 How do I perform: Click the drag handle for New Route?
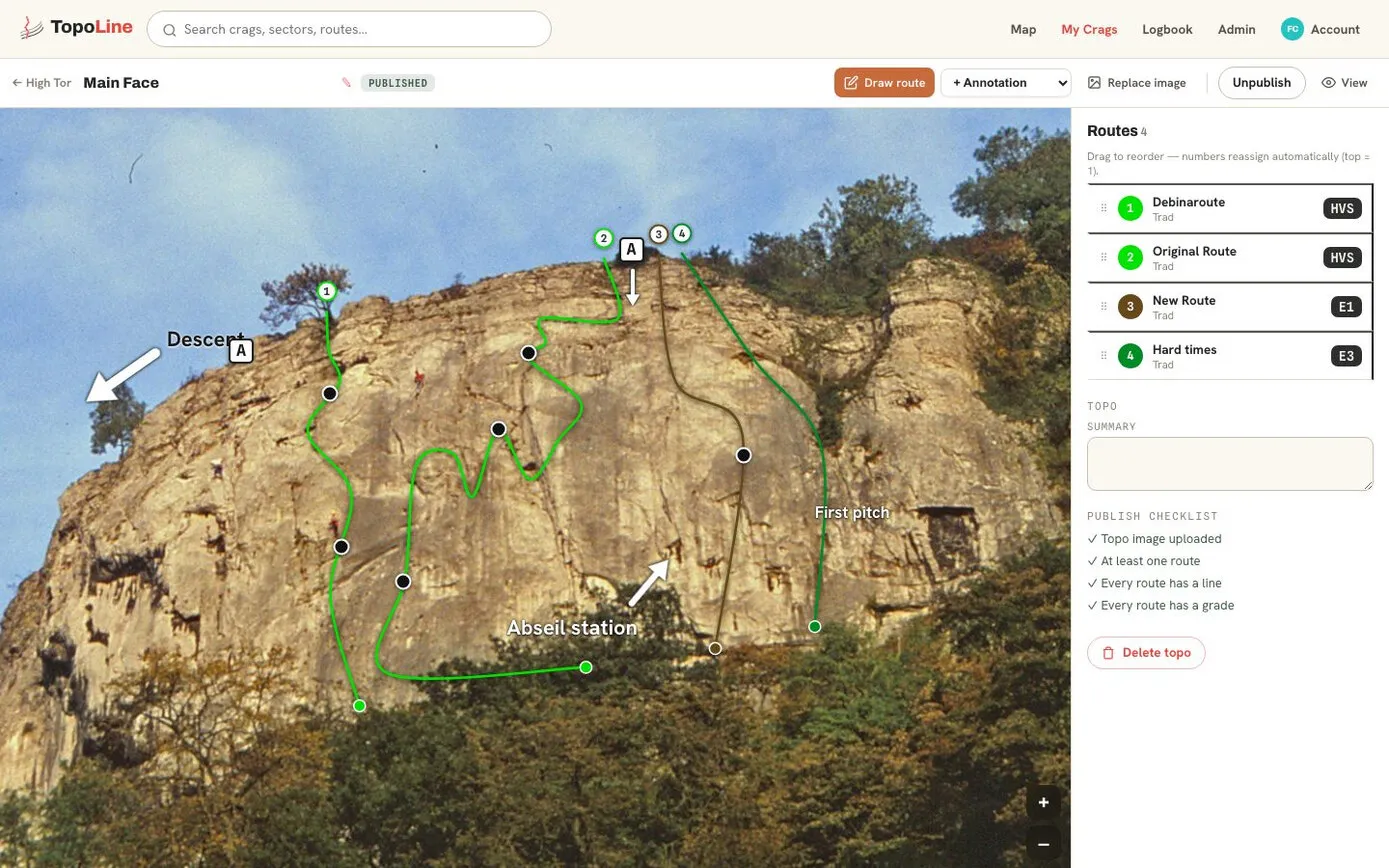tap(1104, 306)
